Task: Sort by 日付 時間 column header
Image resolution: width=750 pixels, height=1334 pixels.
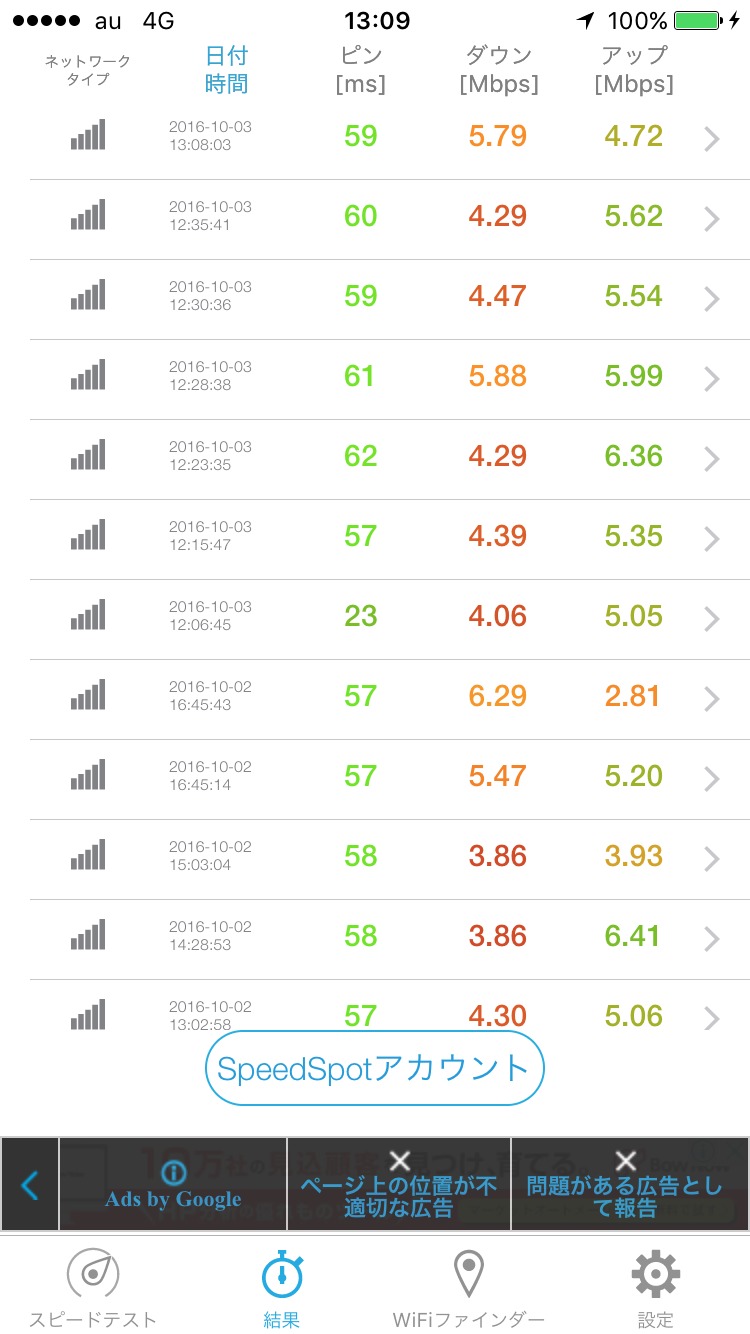Action: 226,70
